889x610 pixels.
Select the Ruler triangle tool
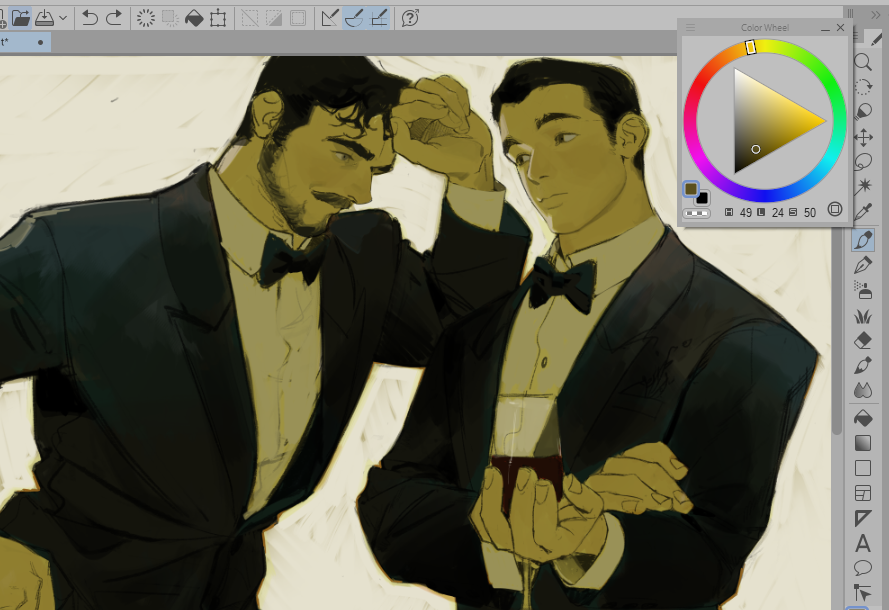[x=863, y=518]
